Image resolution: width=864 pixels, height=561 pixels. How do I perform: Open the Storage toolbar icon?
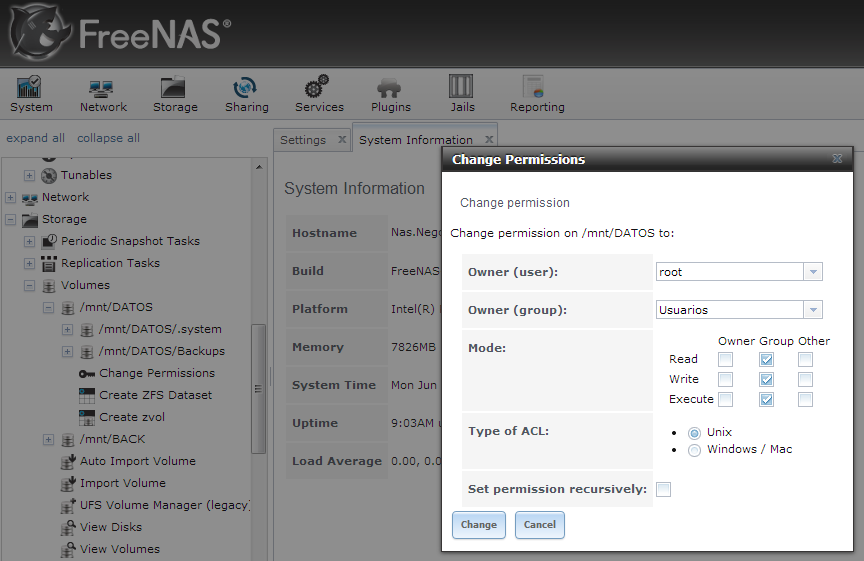pyautogui.click(x=173, y=87)
